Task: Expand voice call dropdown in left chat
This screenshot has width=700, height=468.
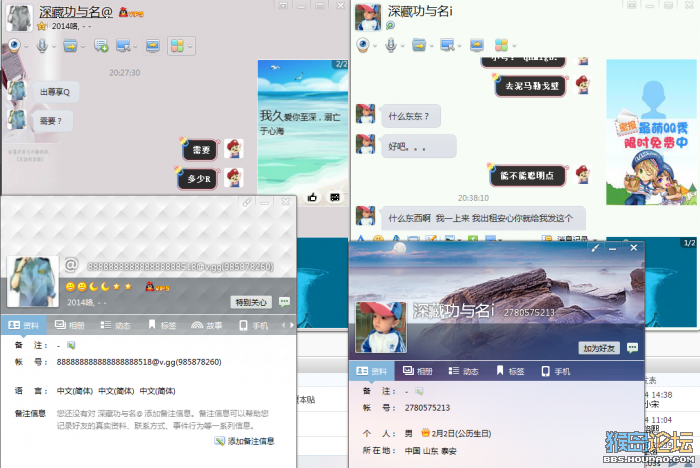Action: pos(54,46)
